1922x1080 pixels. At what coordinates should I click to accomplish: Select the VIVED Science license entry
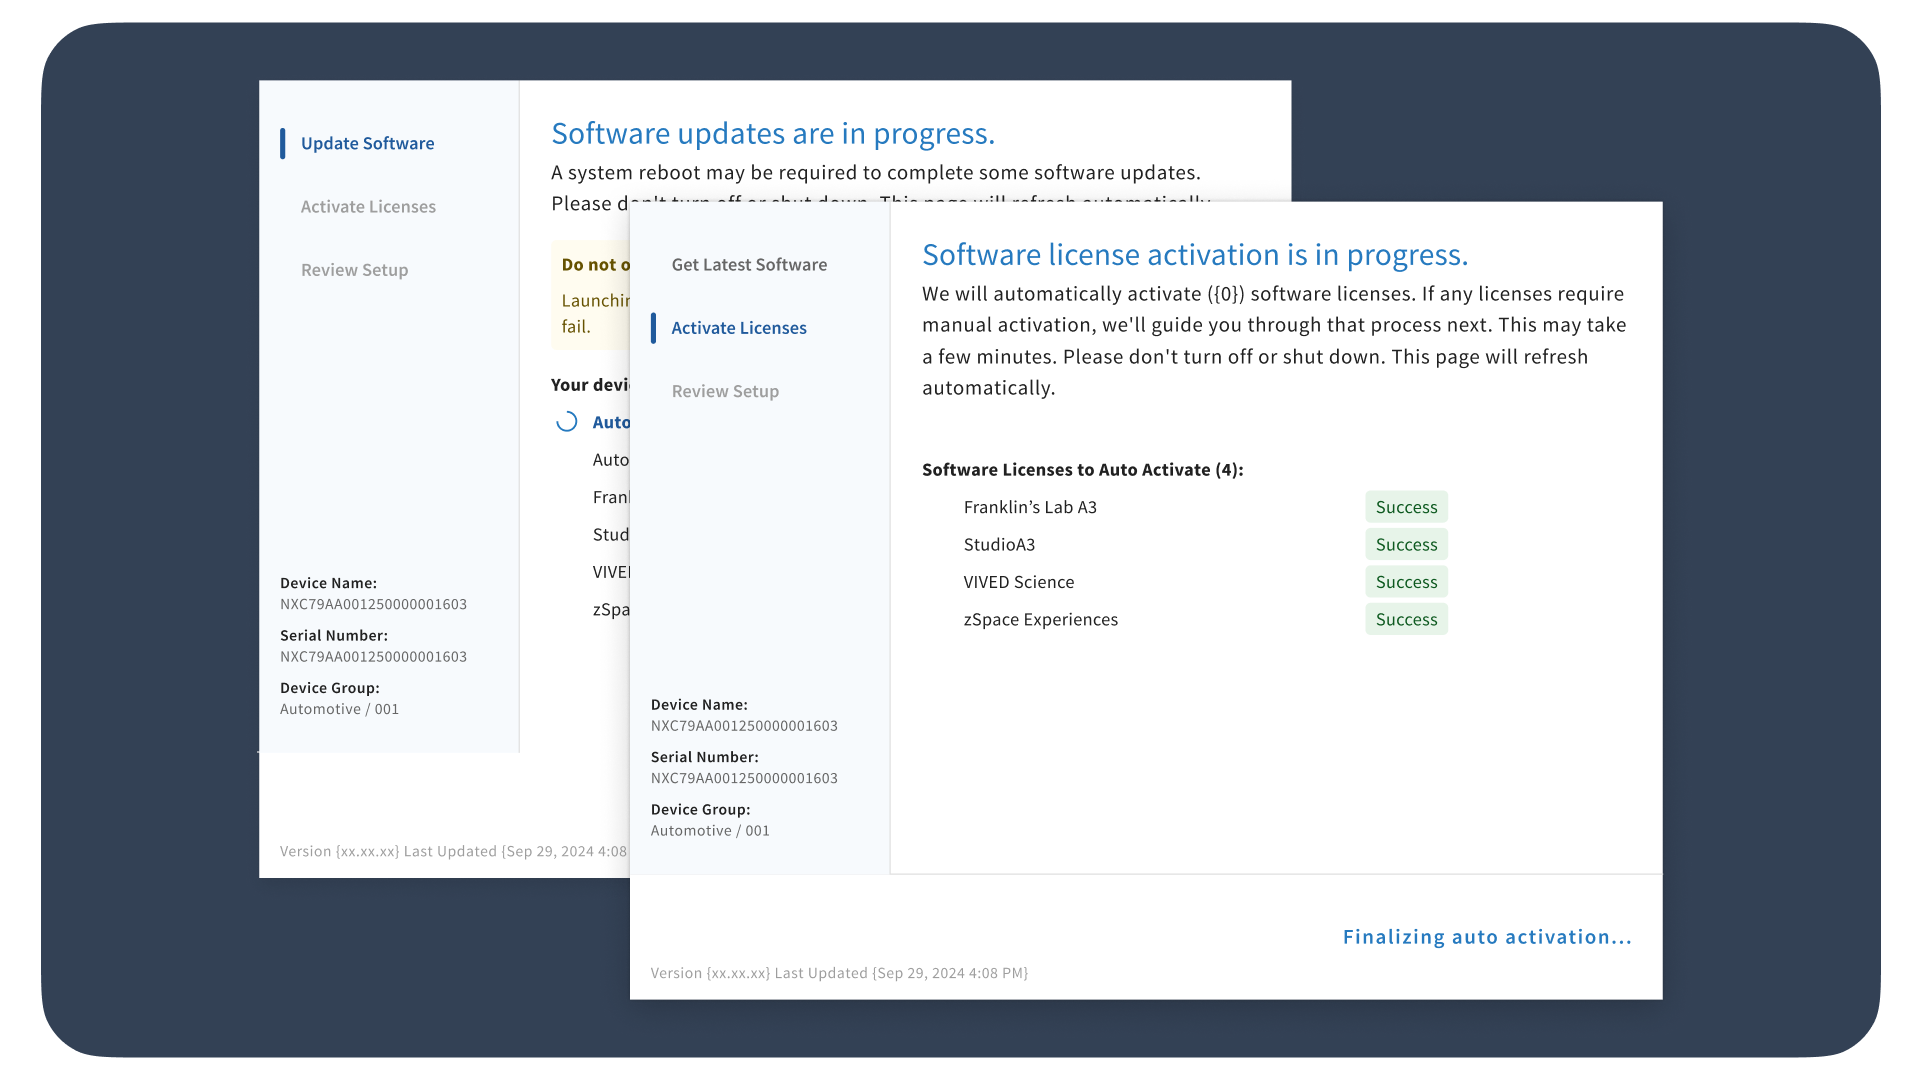coord(1019,581)
